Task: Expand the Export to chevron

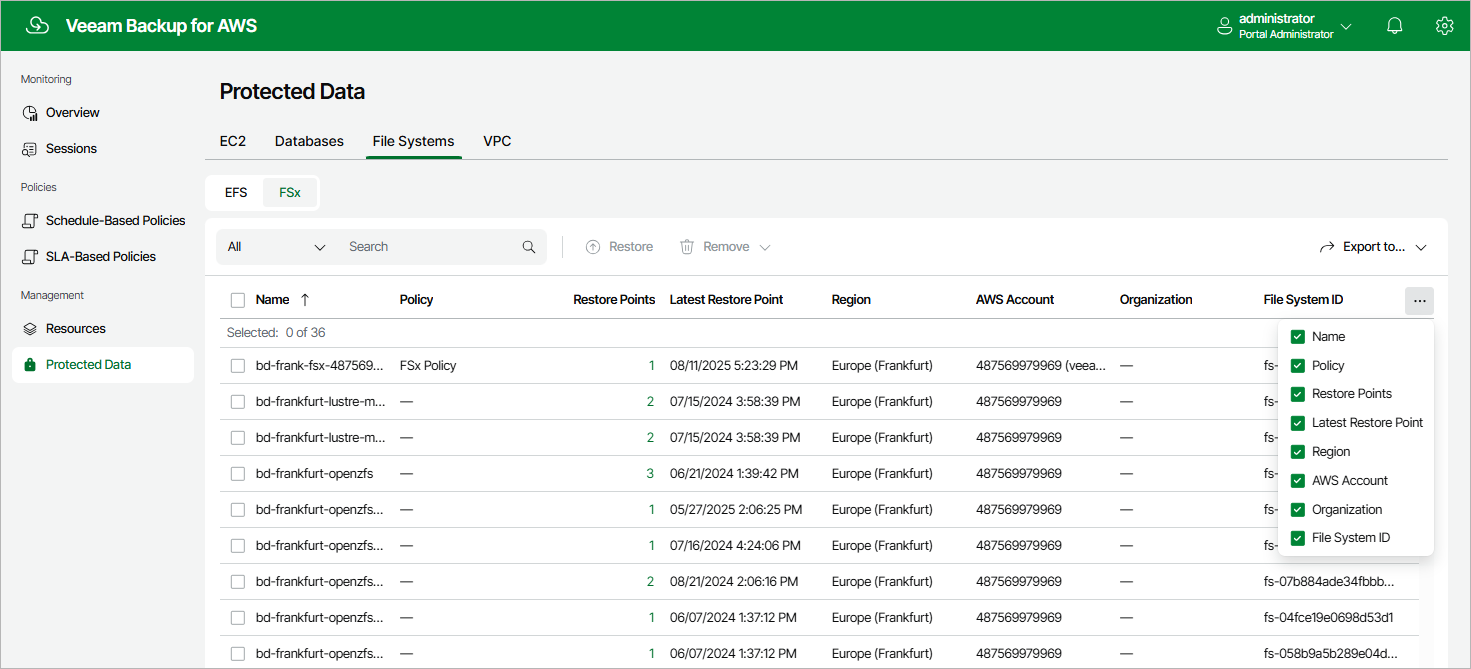Action: [1421, 247]
